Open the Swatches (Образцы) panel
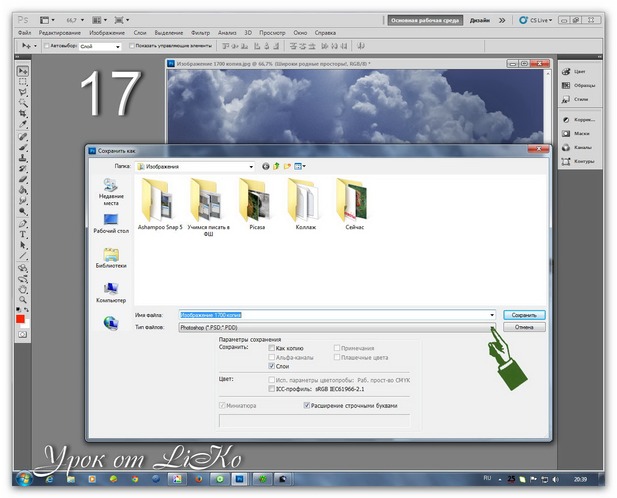The width and height of the screenshot is (617, 498). tap(578, 85)
